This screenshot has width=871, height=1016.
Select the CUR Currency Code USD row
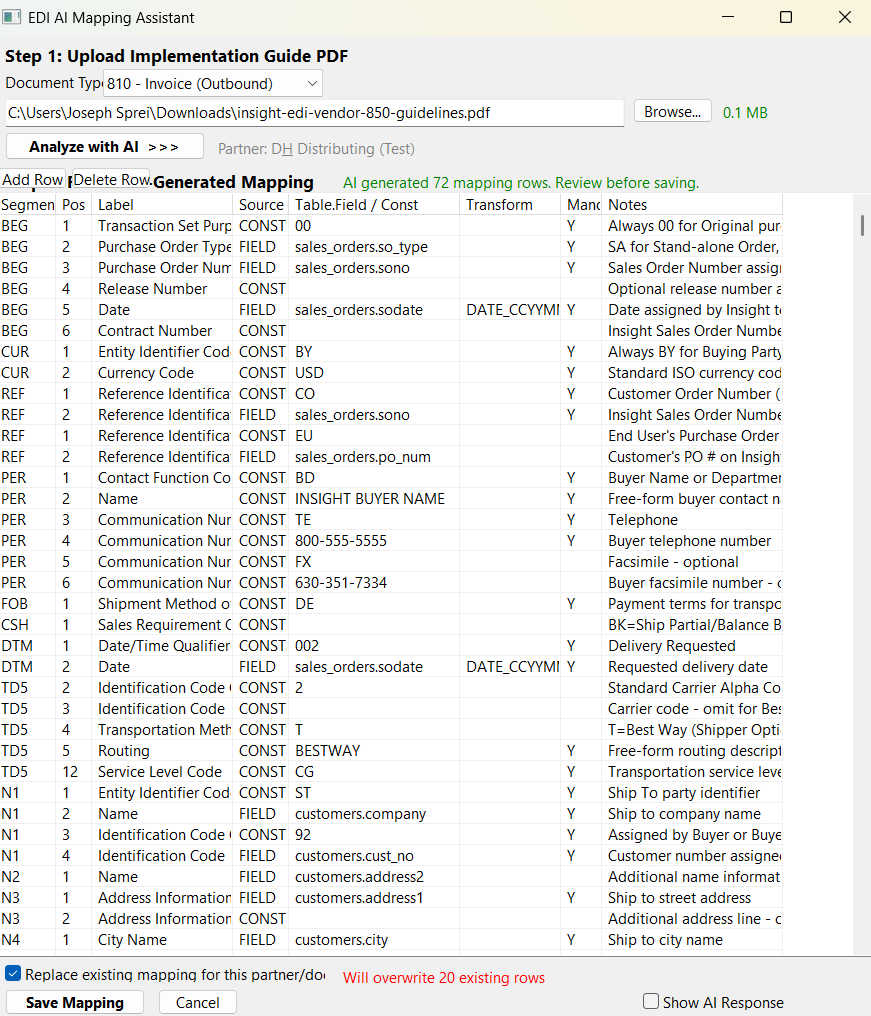pos(300,372)
